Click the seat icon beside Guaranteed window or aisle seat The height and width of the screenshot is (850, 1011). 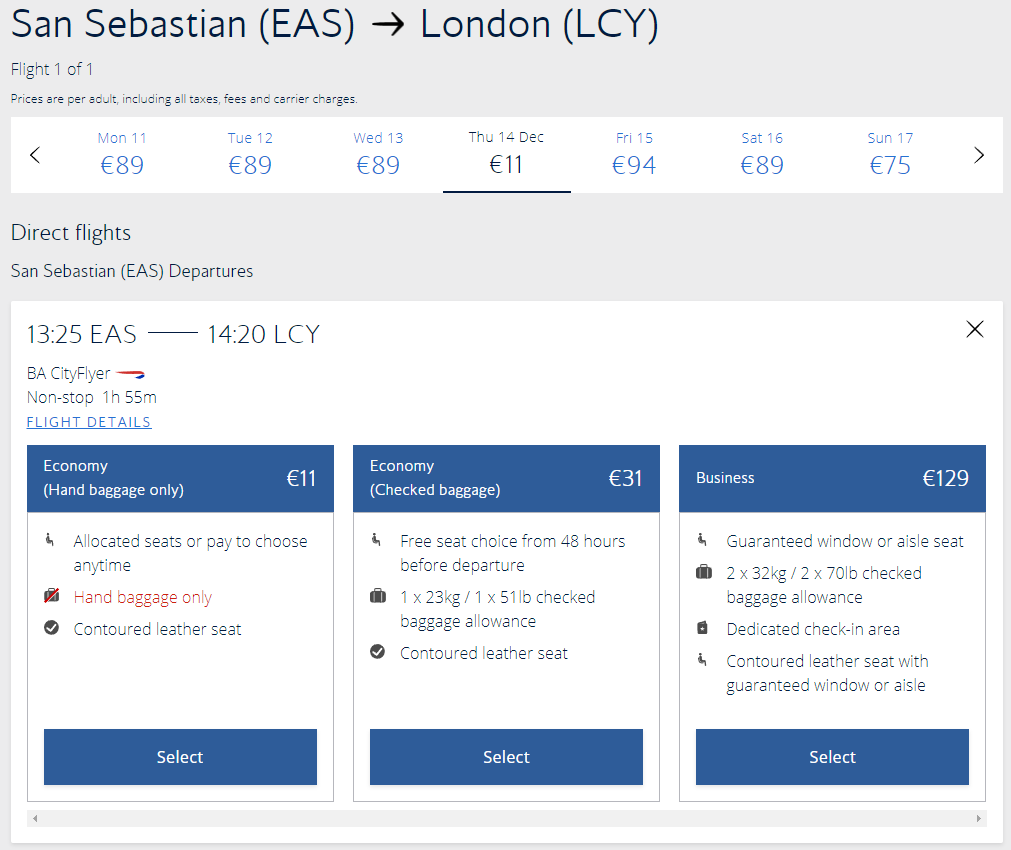[702, 539]
